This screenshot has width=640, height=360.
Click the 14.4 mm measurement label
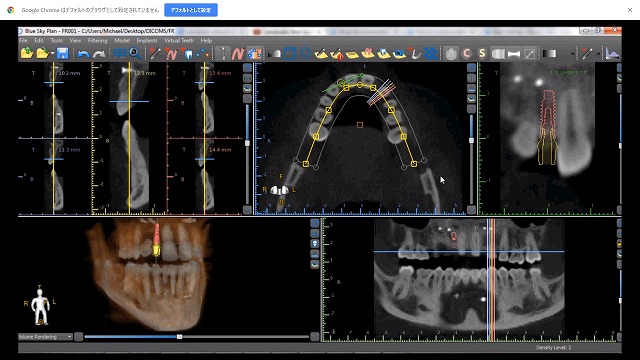pyautogui.click(x=220, y=150)
